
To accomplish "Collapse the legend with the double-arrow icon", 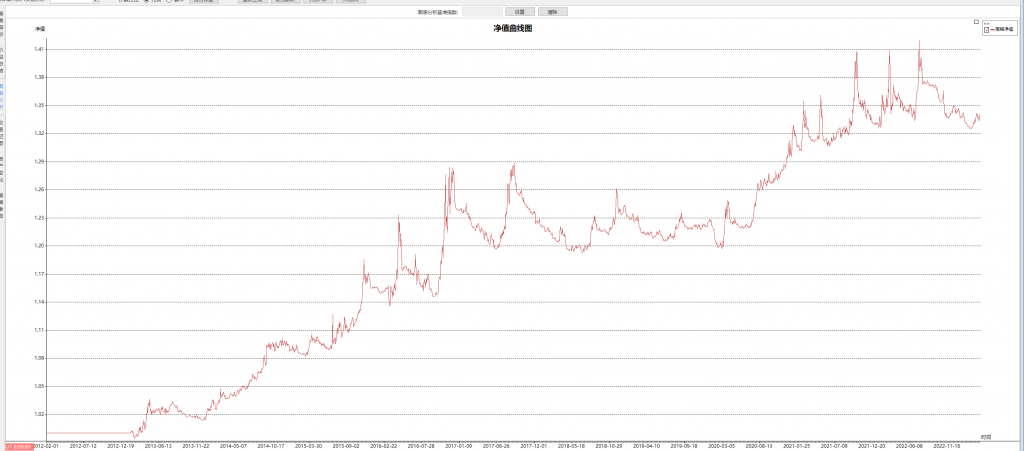I will [986, 22].
